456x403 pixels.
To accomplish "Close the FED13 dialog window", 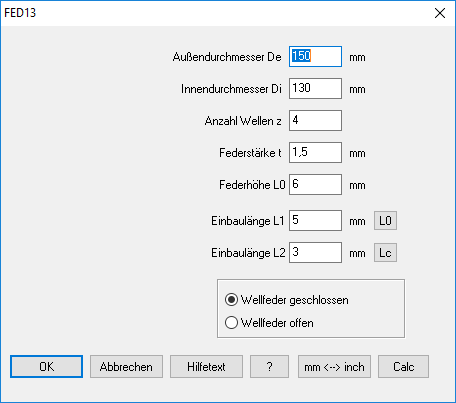I will click(440, 13).
